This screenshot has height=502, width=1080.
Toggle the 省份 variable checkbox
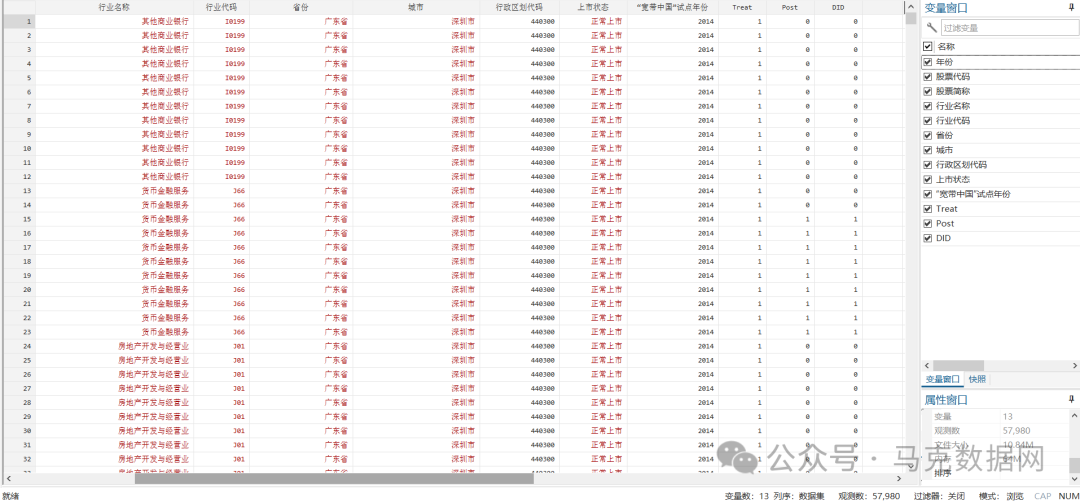click(x=928, y=135)
